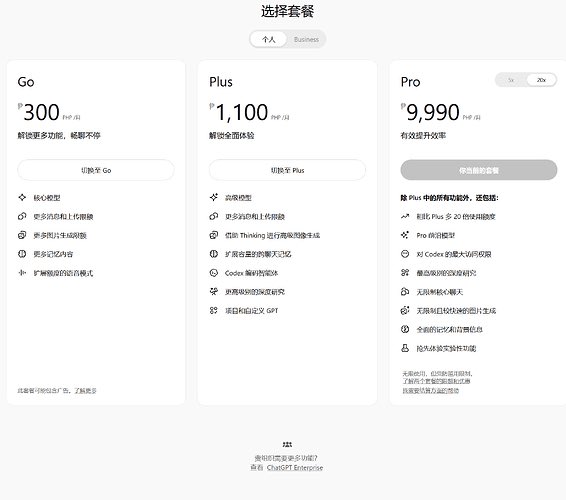This screenshot has width=566, height=500.
Task: Click the 1,100 price in Plus card
Action: click(x=242, y=112)
